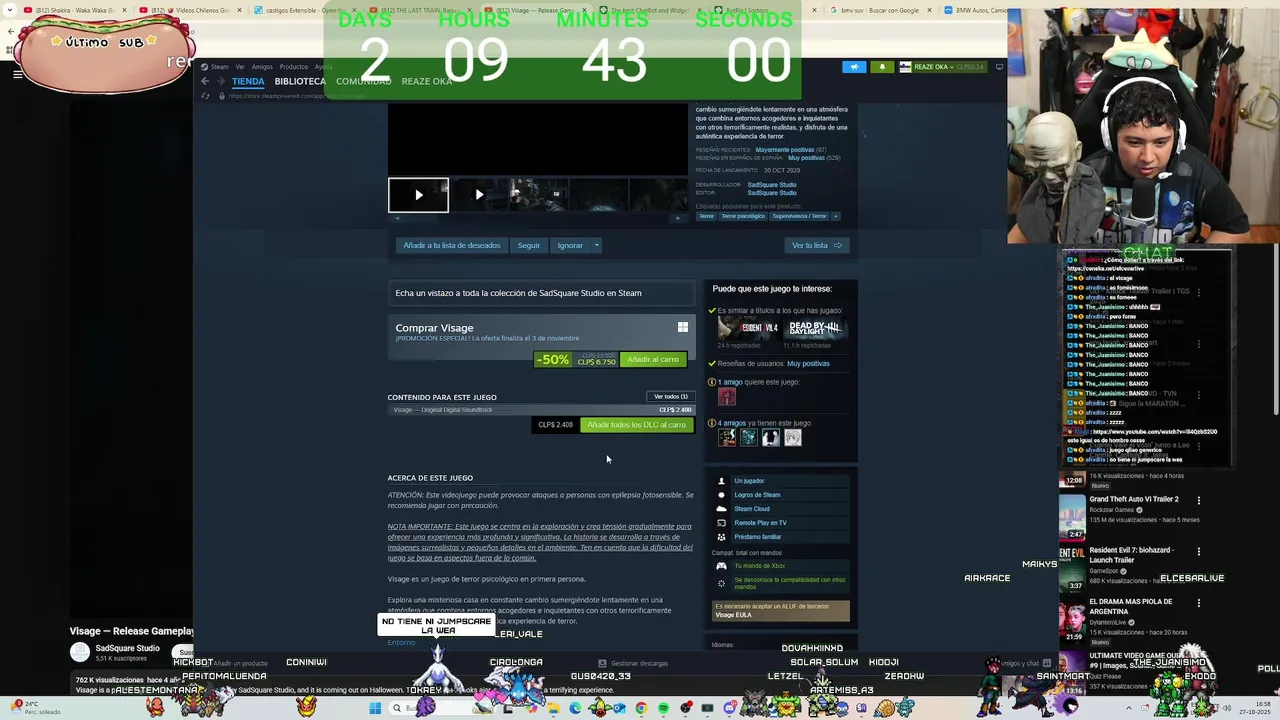Expand the Ignorar options arrow
Screen dimensions: 1280x720
click(596, 245)
